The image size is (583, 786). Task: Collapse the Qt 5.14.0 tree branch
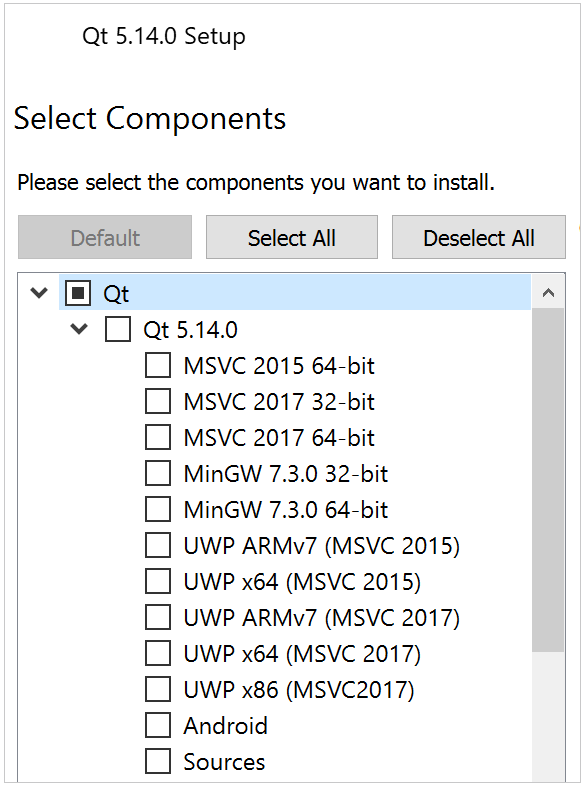click(79, 329)
